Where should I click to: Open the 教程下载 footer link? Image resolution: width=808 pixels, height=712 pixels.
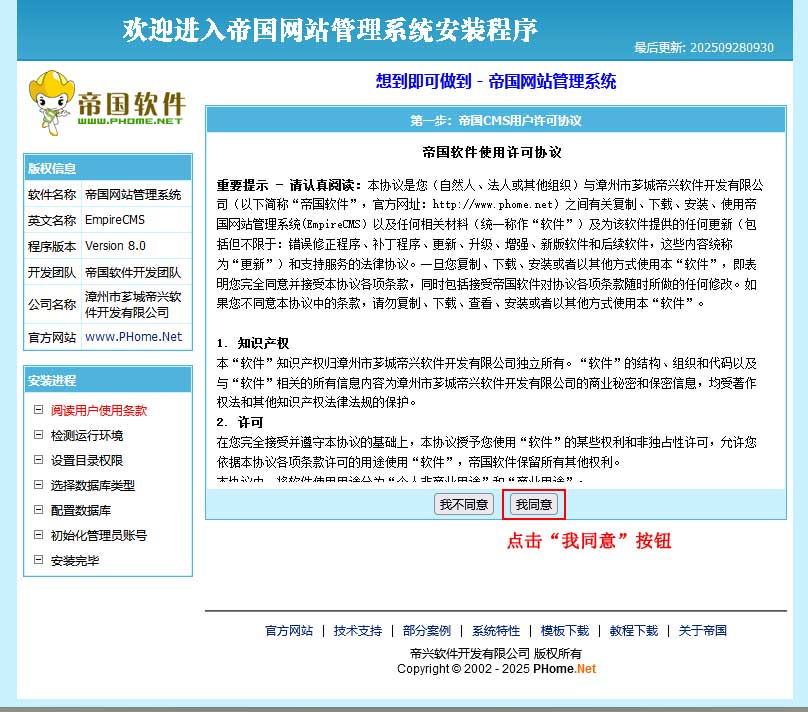click(634, 631)
